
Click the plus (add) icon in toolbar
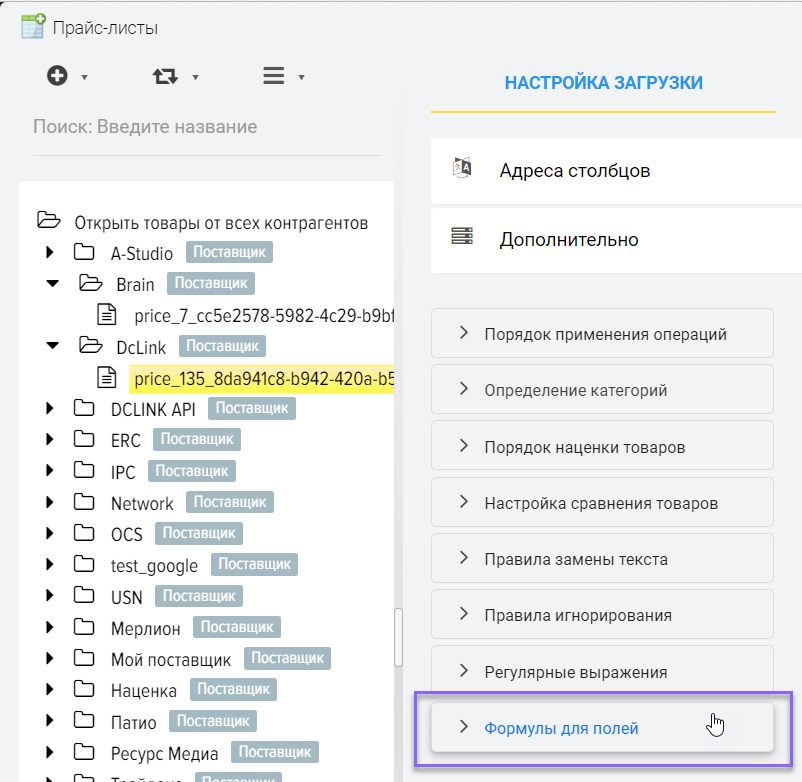tap(57, 76)
